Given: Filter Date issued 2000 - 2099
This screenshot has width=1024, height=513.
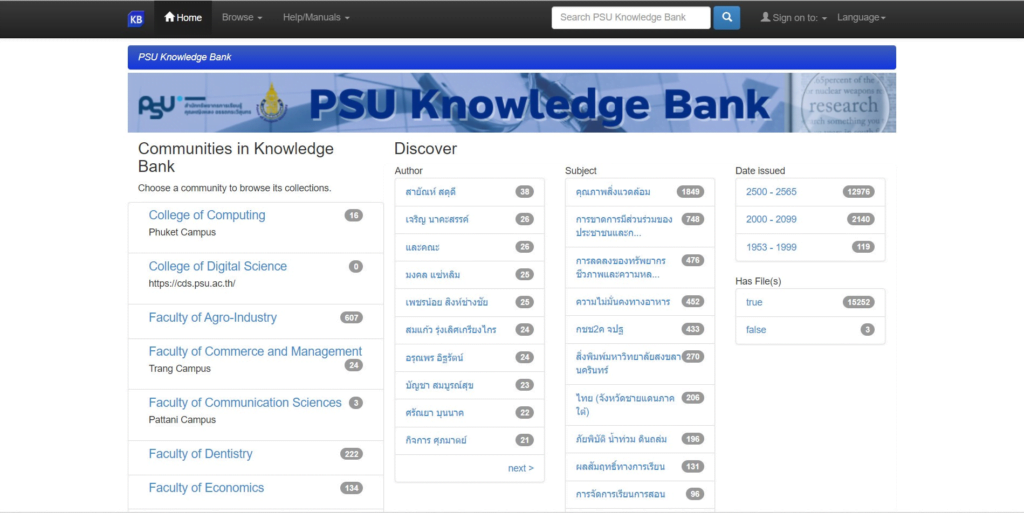Looking at the screenshot, I should click(x=771, y=219).
